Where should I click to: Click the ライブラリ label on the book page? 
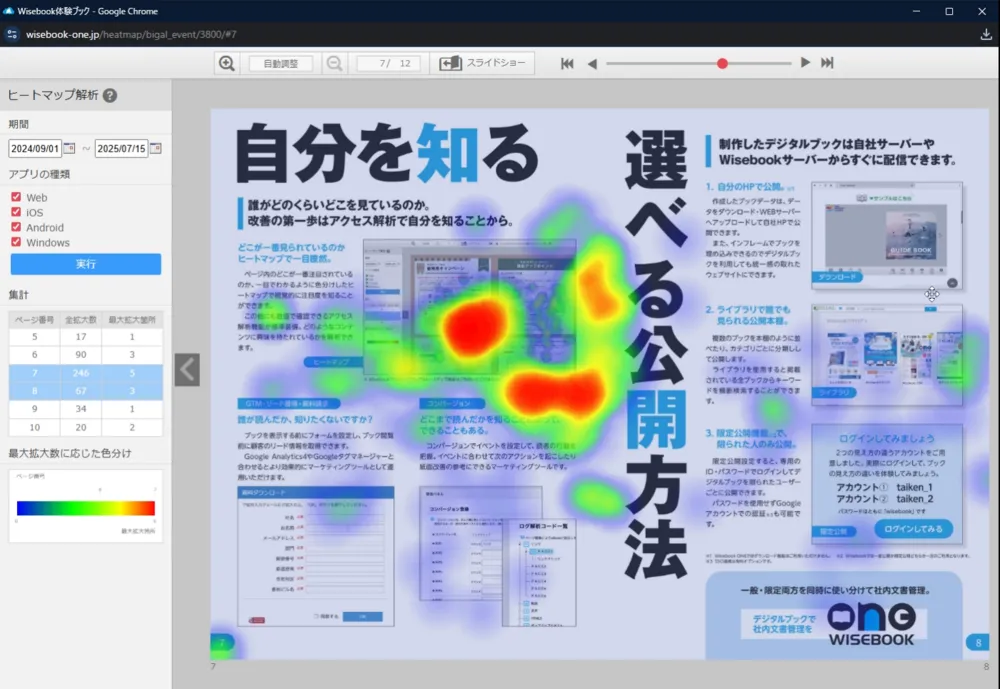click(834, 393)
